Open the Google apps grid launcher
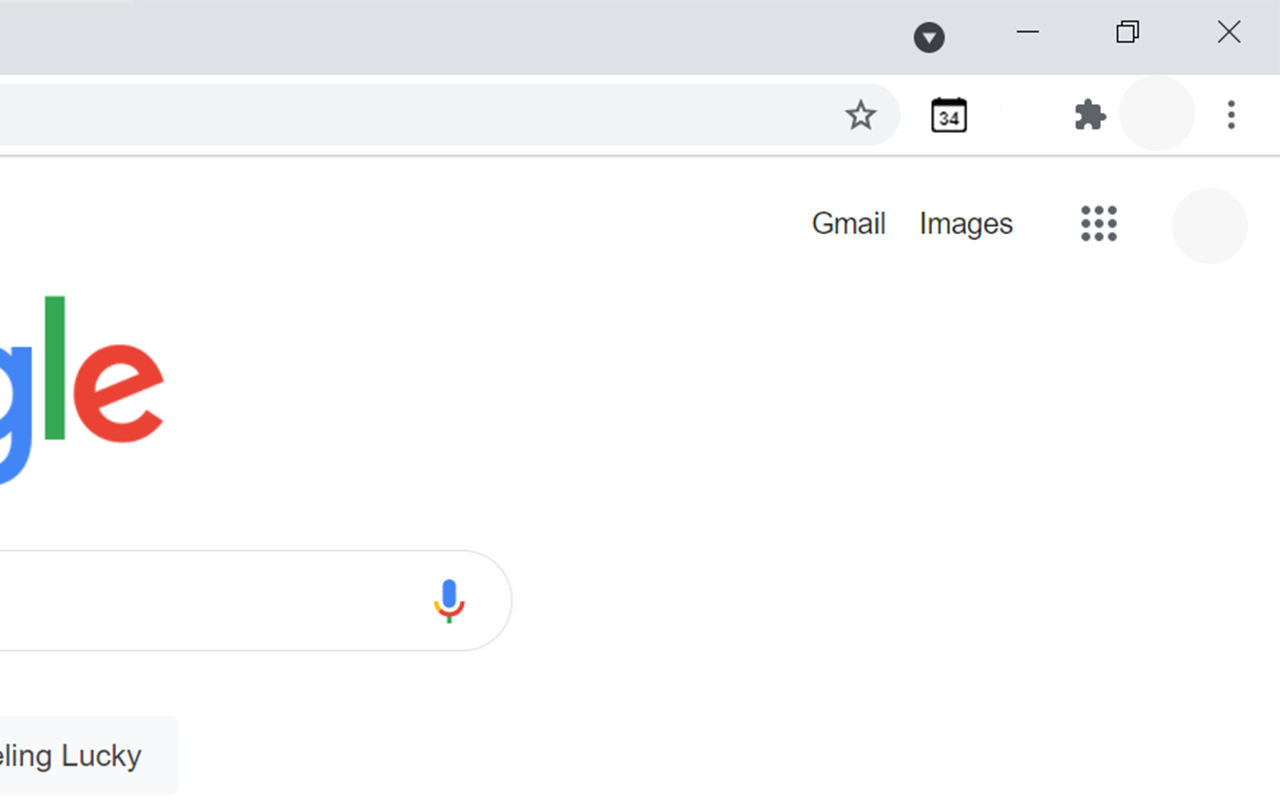 pyautogui.click(x=1099, y=224)
